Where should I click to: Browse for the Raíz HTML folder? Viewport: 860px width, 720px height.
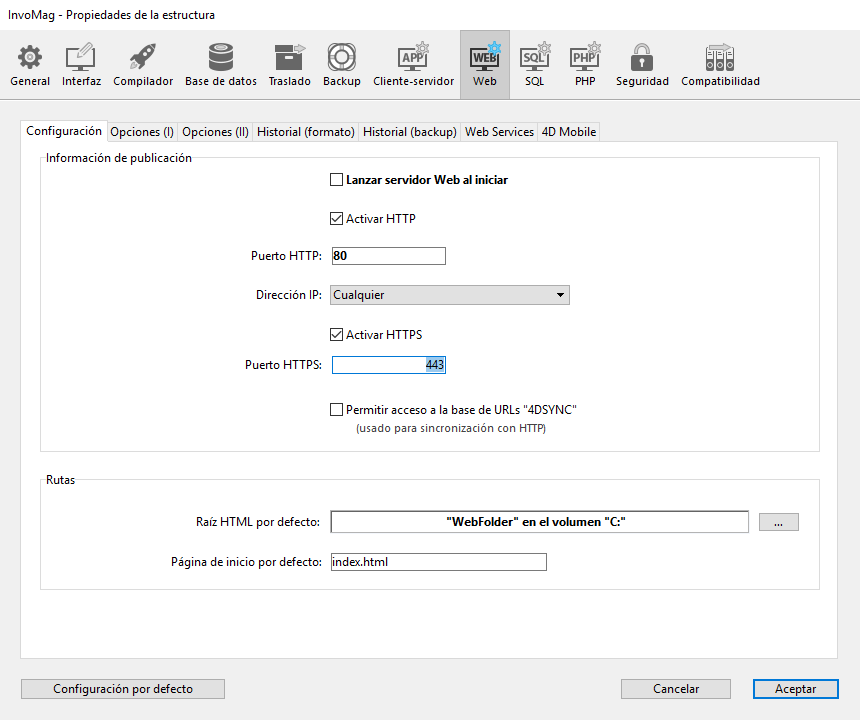point(778,522)
